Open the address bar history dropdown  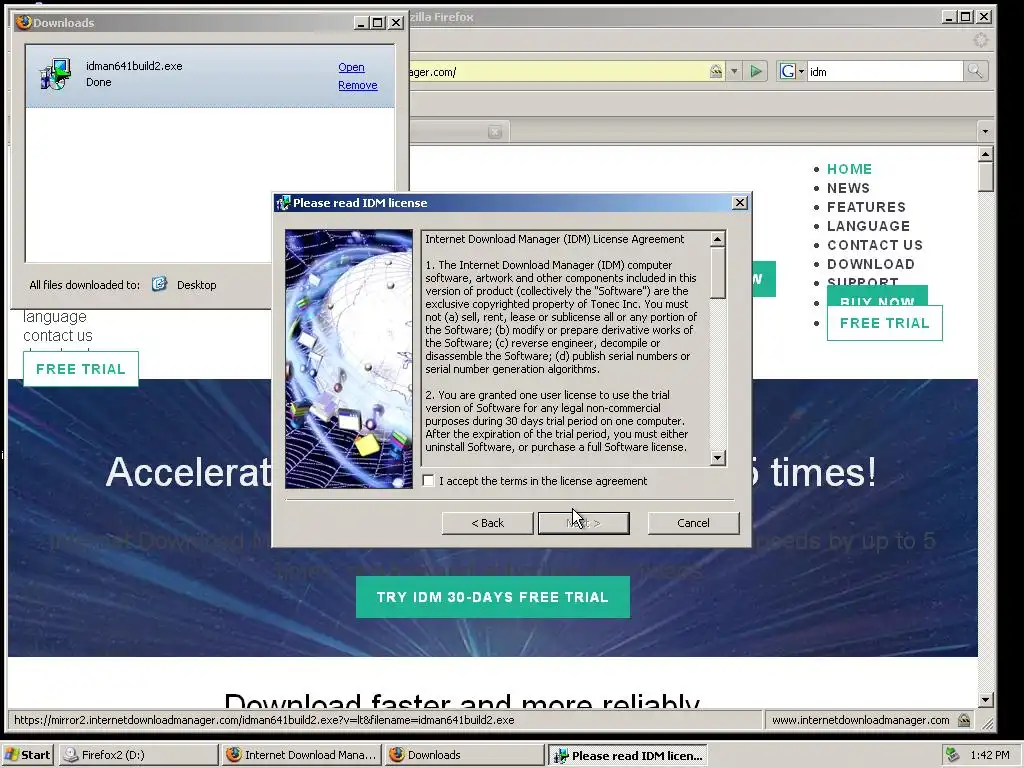click(734, 71)
